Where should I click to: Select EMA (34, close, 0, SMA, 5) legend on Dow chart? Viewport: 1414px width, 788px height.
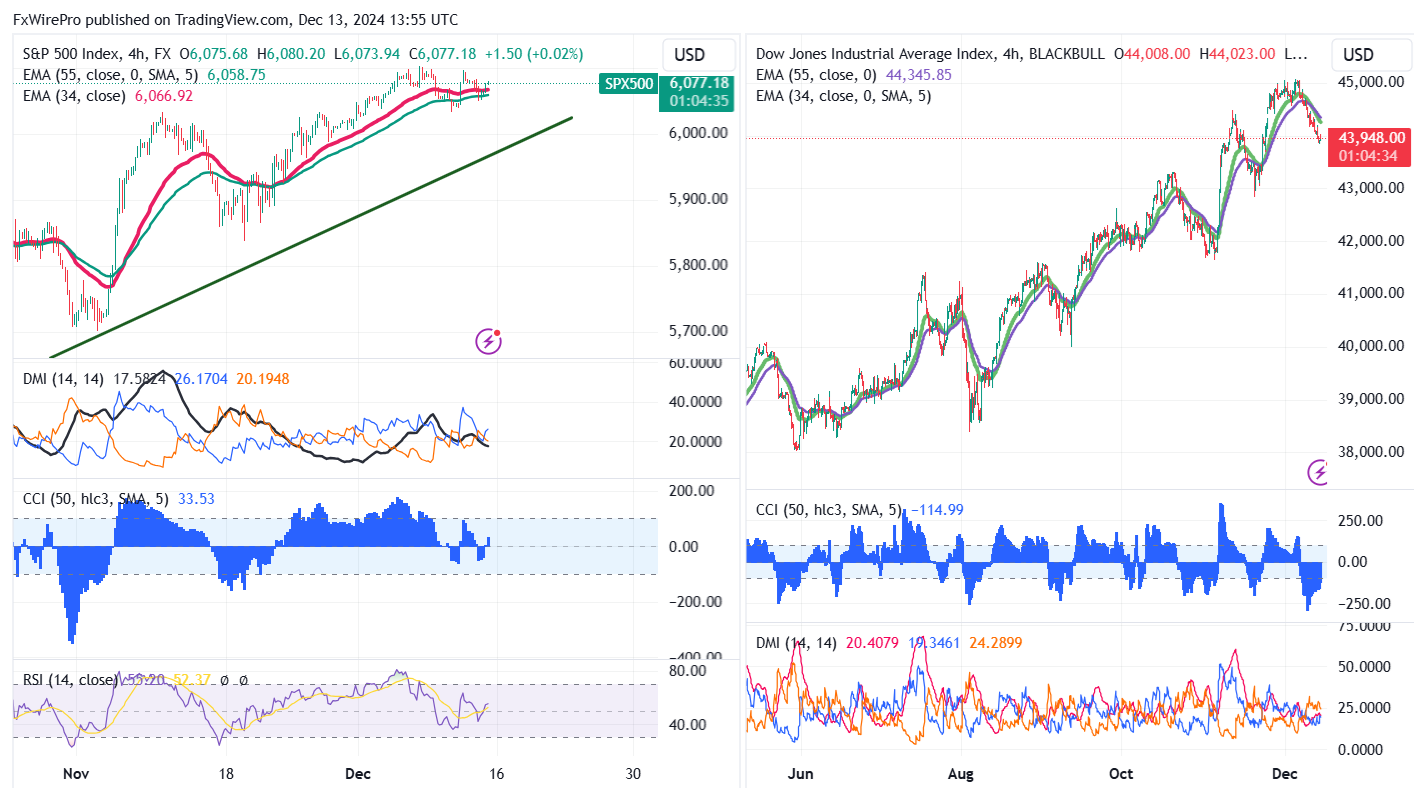click(x=846, y=96)
